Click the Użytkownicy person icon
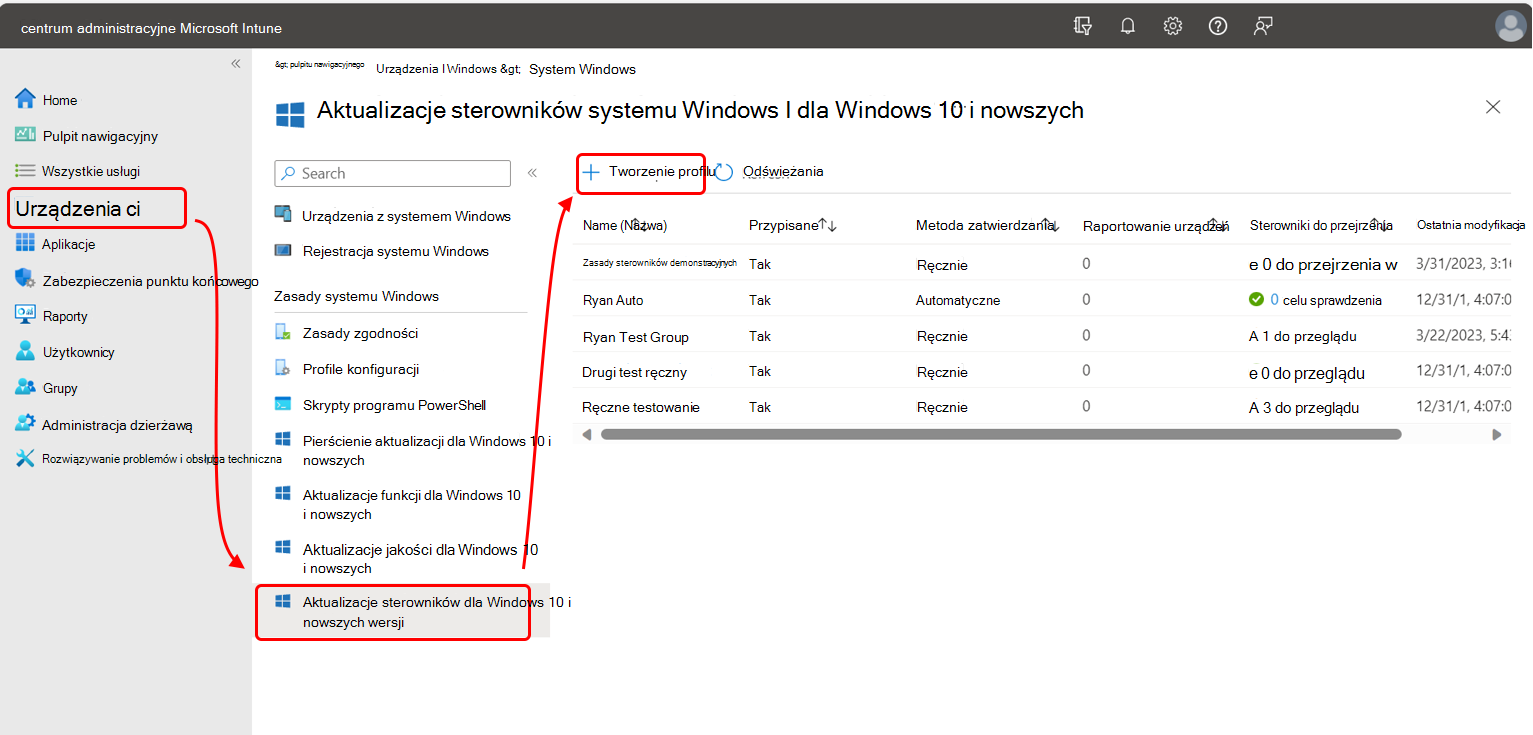 click(25, 352)
